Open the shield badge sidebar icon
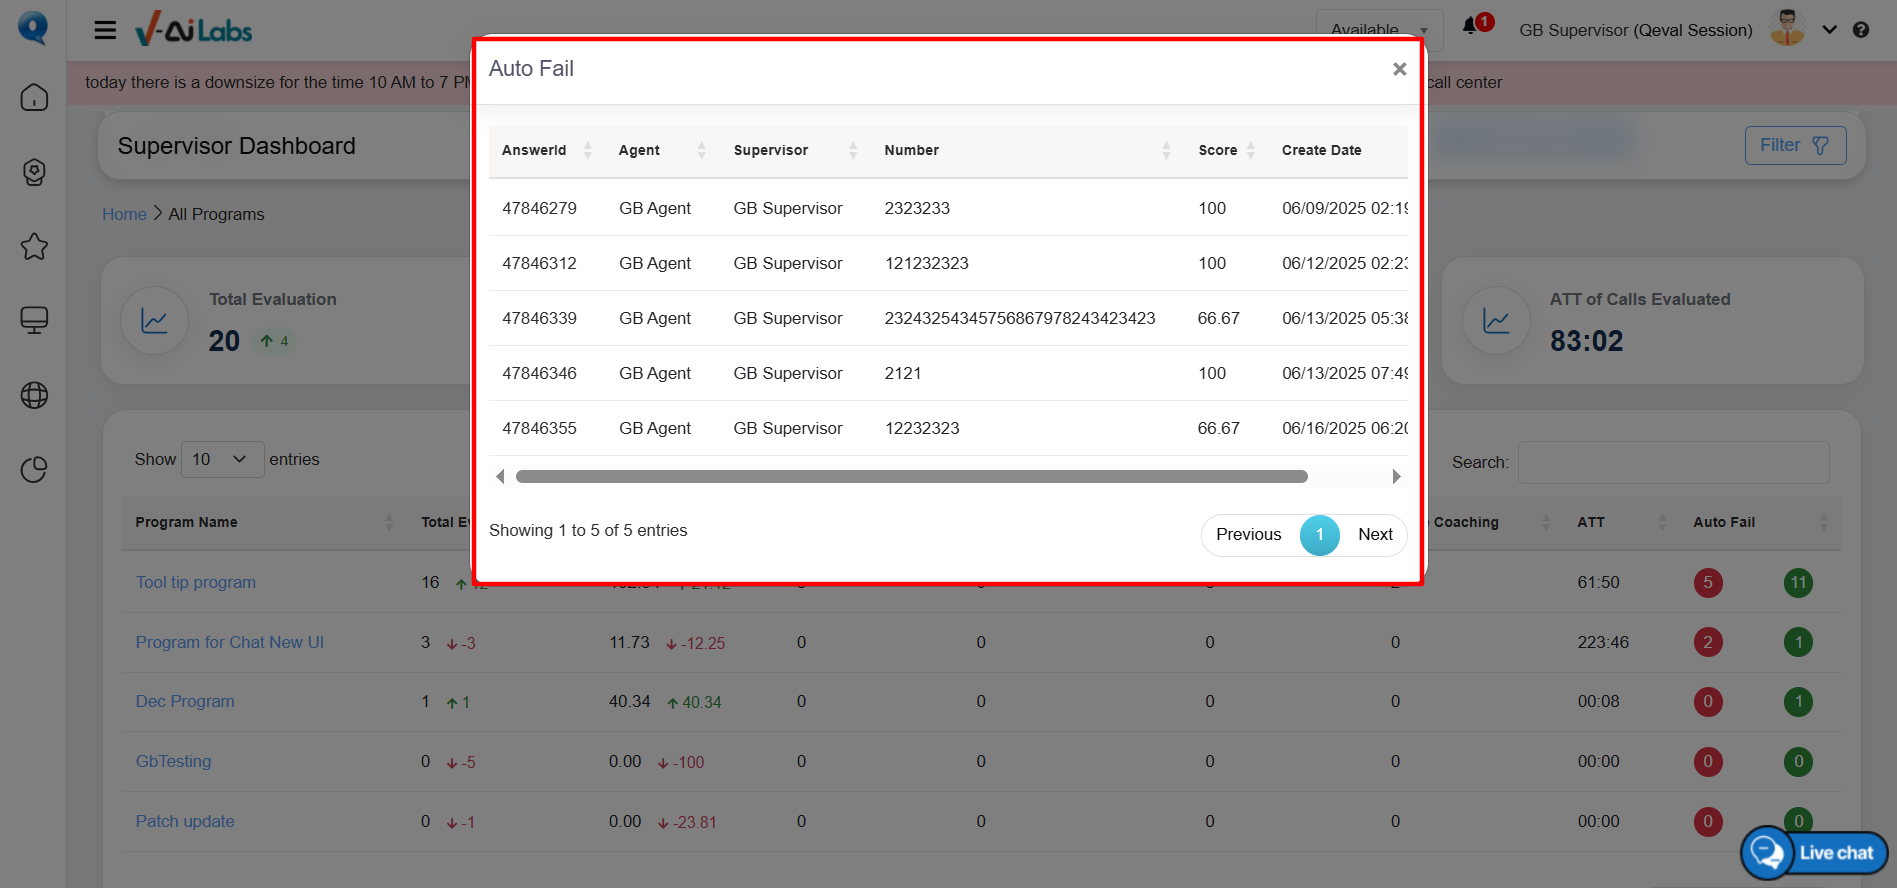 34,172
